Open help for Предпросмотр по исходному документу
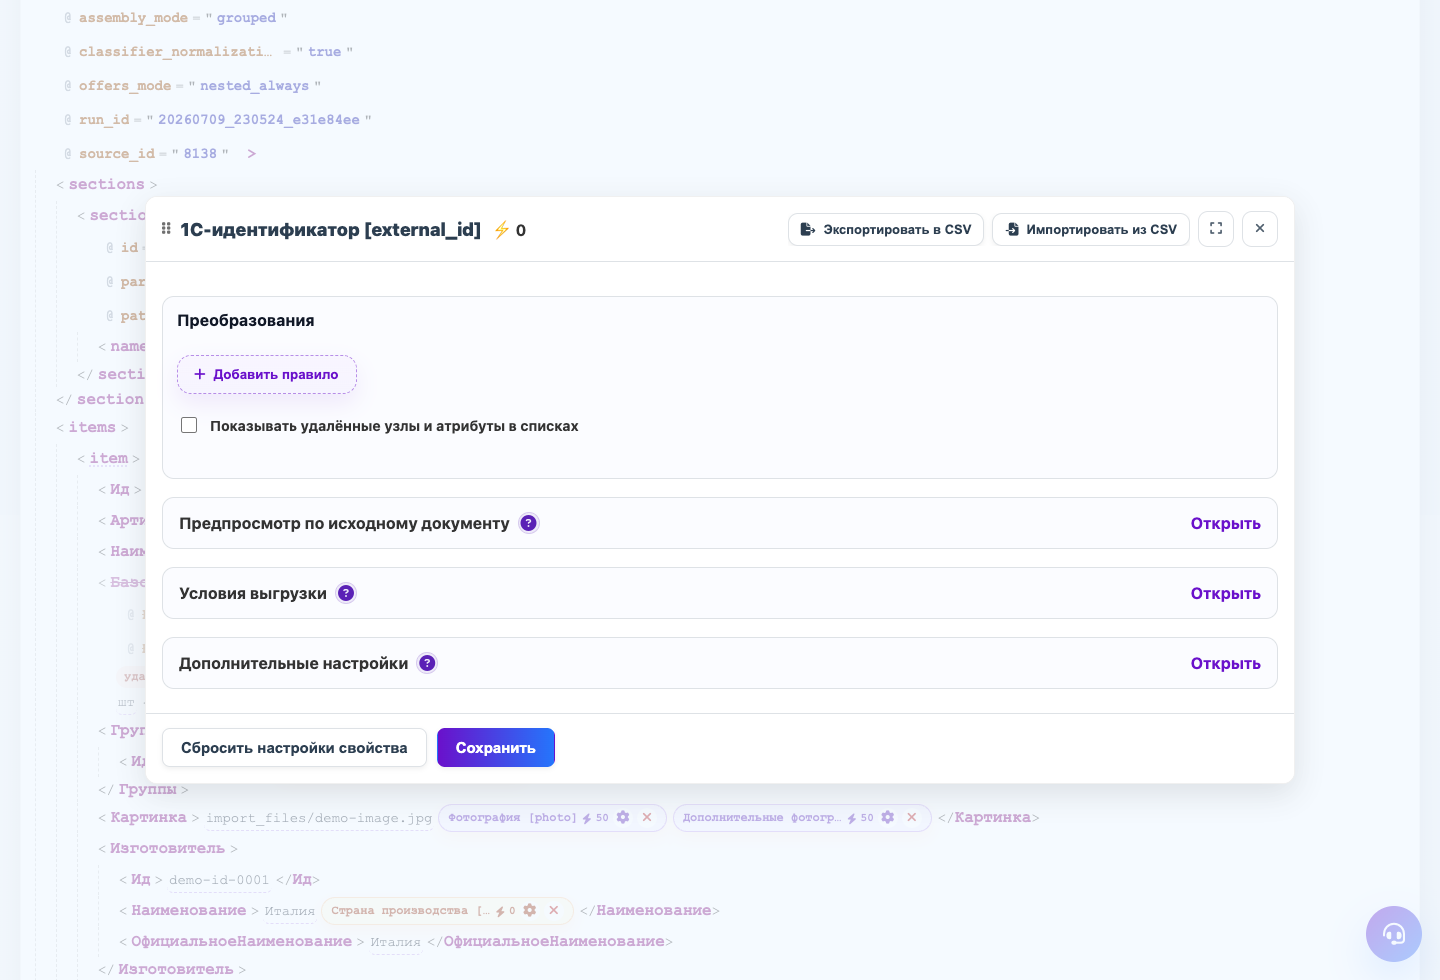The width and height of the screenshot is (1440, 980). coord(529,523)
